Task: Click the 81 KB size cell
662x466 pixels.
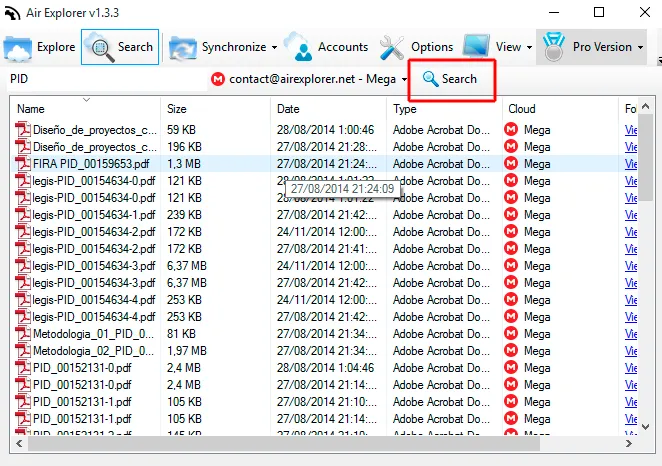Action: pyautogui.click(x=181, y=334)
